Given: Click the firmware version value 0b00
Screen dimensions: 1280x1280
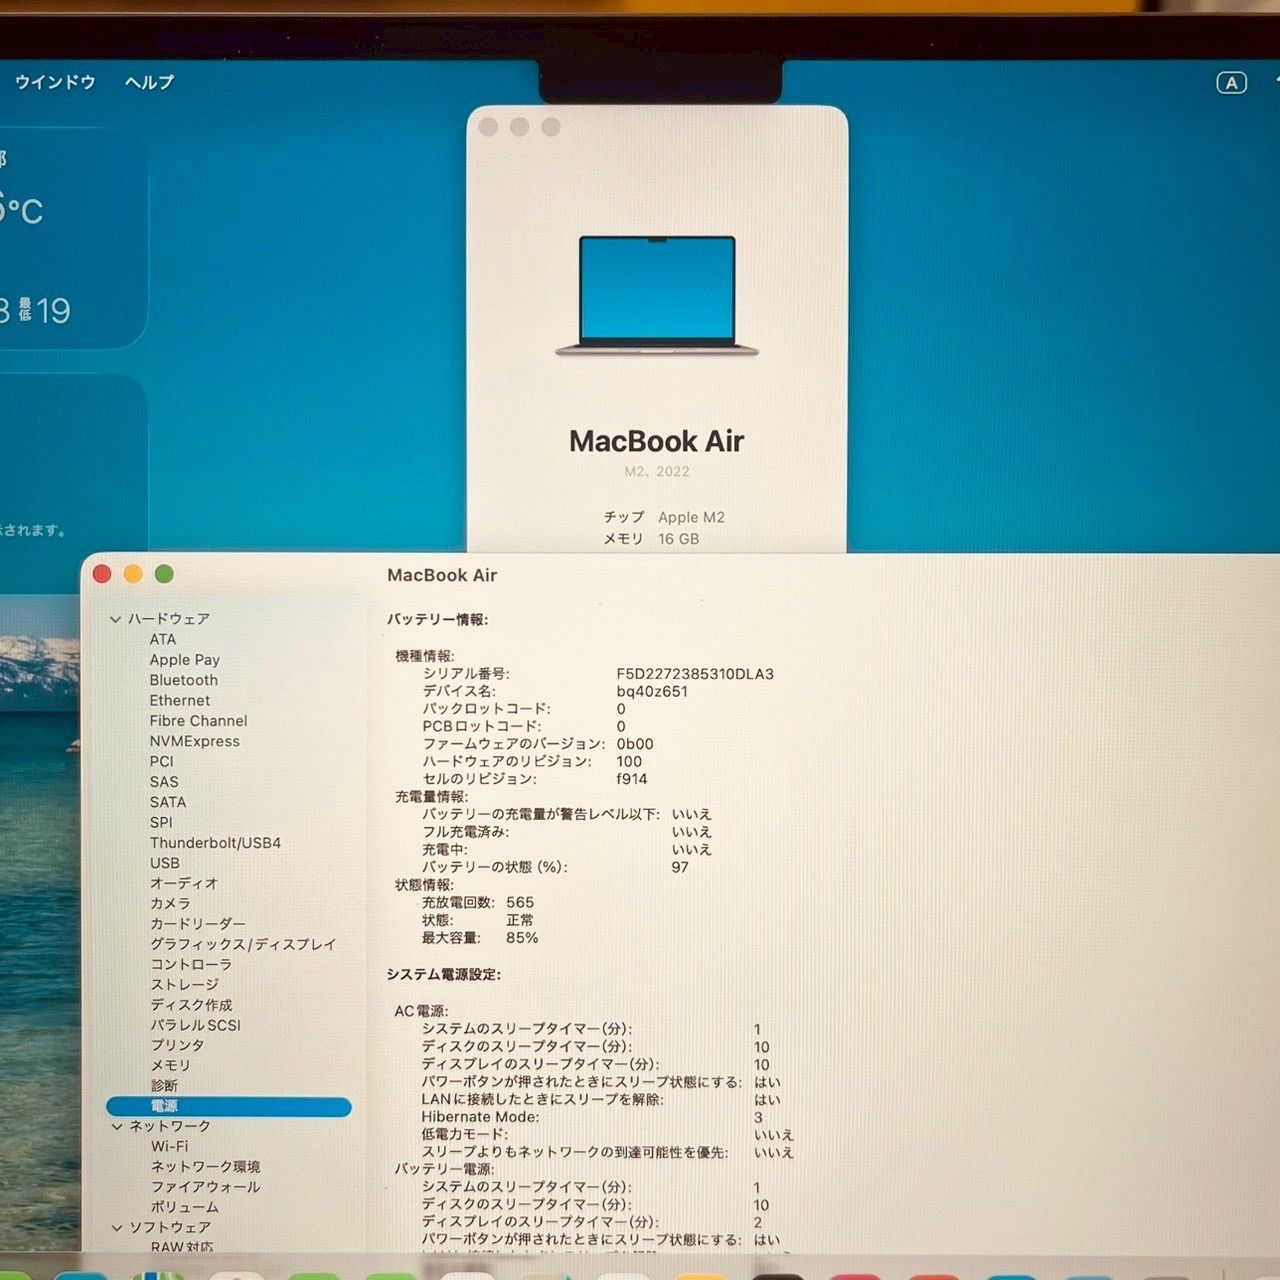Looking at the screenshot, I should tap(635, 744).
